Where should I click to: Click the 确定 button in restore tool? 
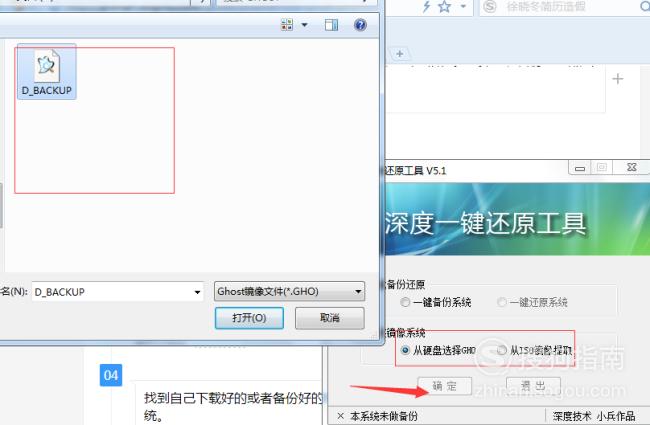[444, 386]
